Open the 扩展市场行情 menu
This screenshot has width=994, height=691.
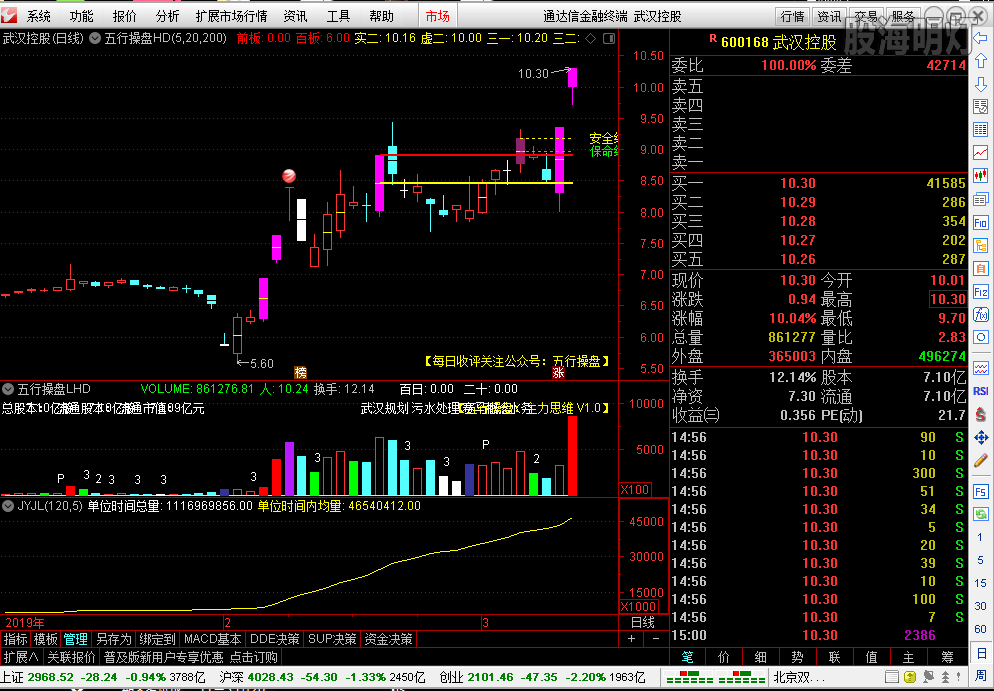tap(231, 16)
